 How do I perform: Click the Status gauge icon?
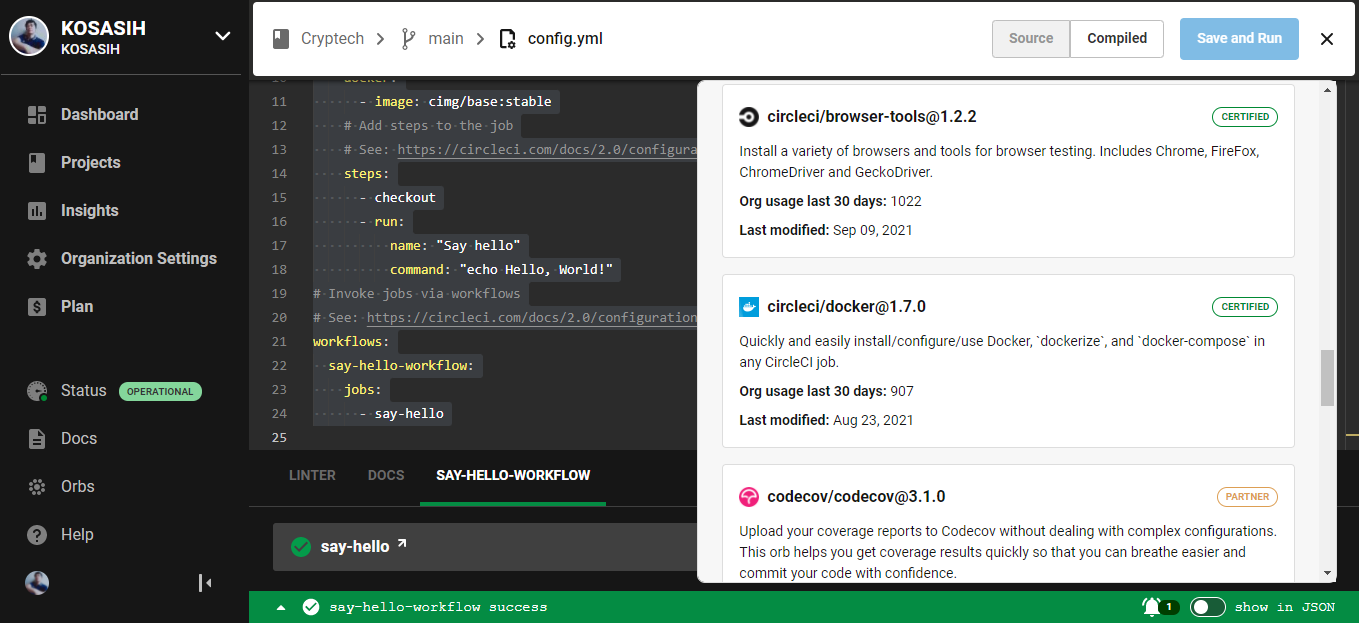37,391
